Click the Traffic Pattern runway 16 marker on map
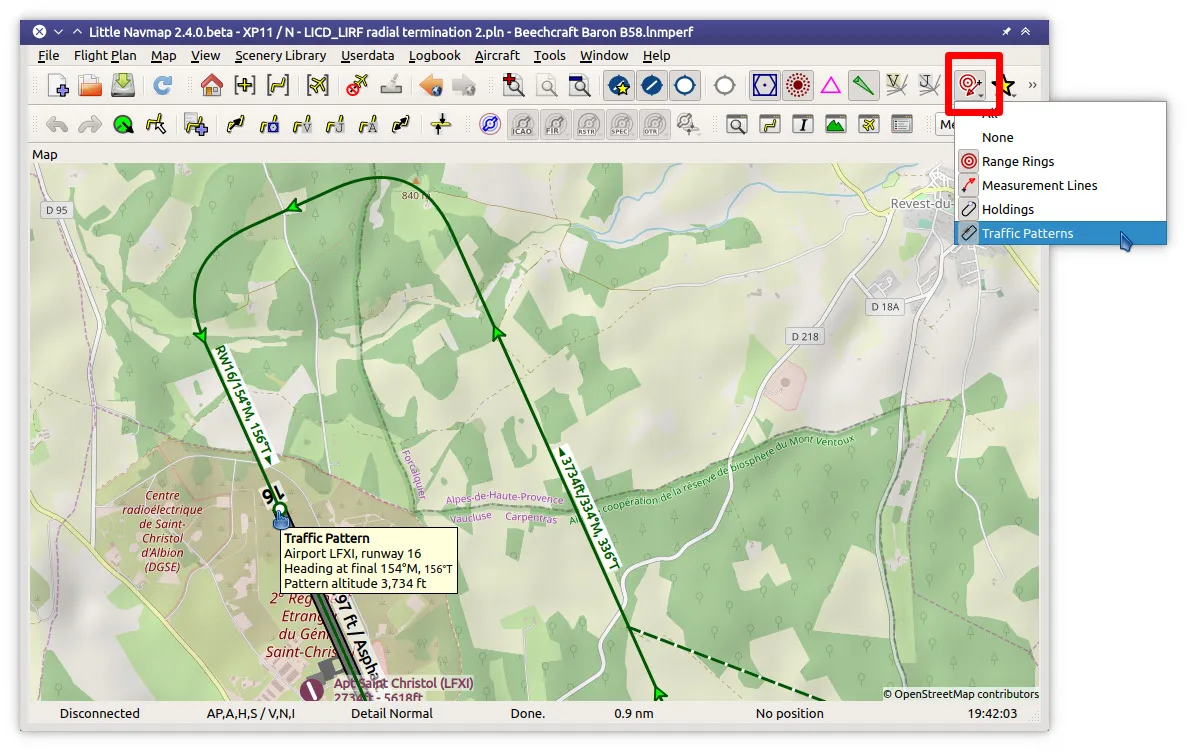Viewport: 1187px width, 751px height. [280, 517]
